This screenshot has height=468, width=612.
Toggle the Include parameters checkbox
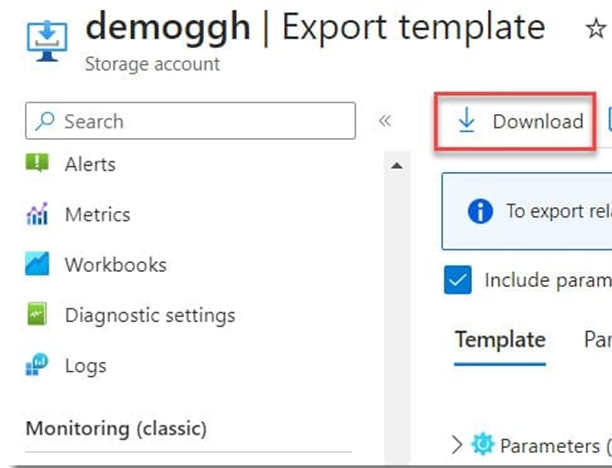click(457, 280)
